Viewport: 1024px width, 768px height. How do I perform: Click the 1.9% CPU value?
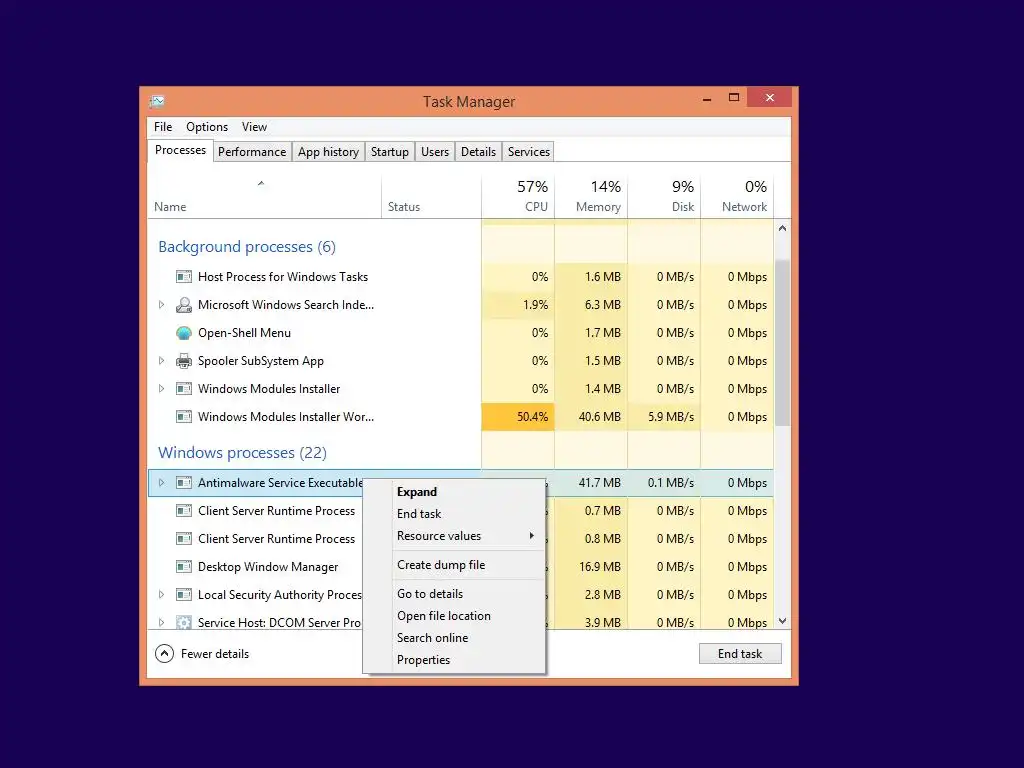click(536, 305)
